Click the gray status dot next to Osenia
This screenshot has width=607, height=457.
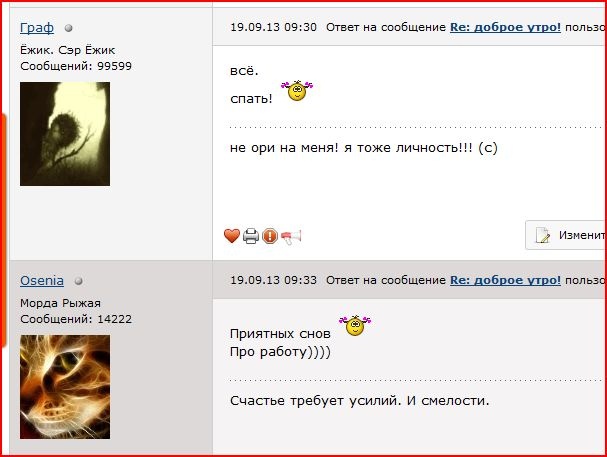[x=79, y=281]
